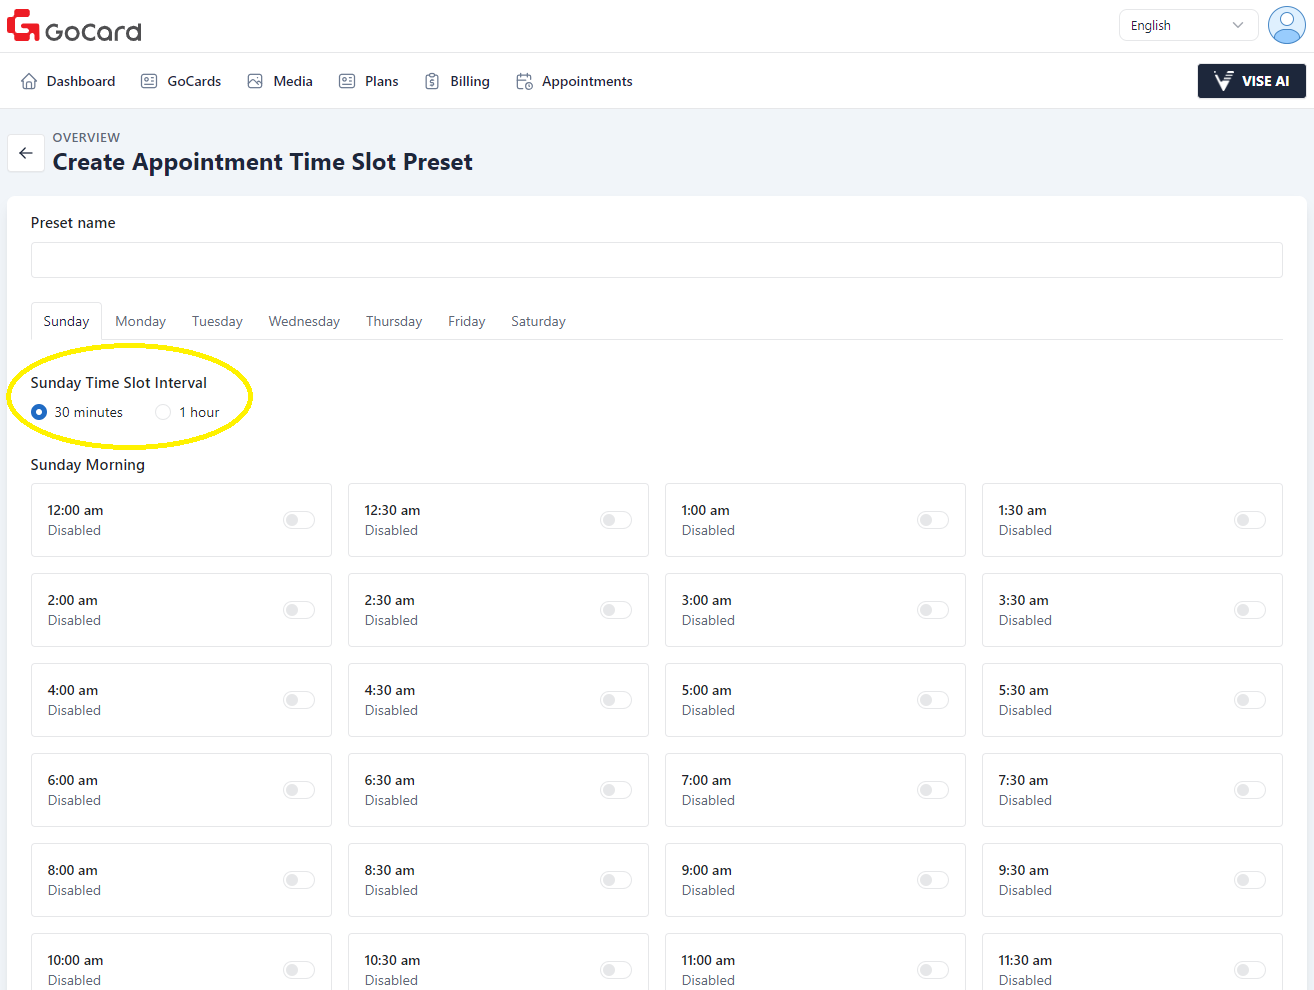Screen dimensions: 1314x990
Task: Enable the 9:30 am time slot
Action: 1249,880
